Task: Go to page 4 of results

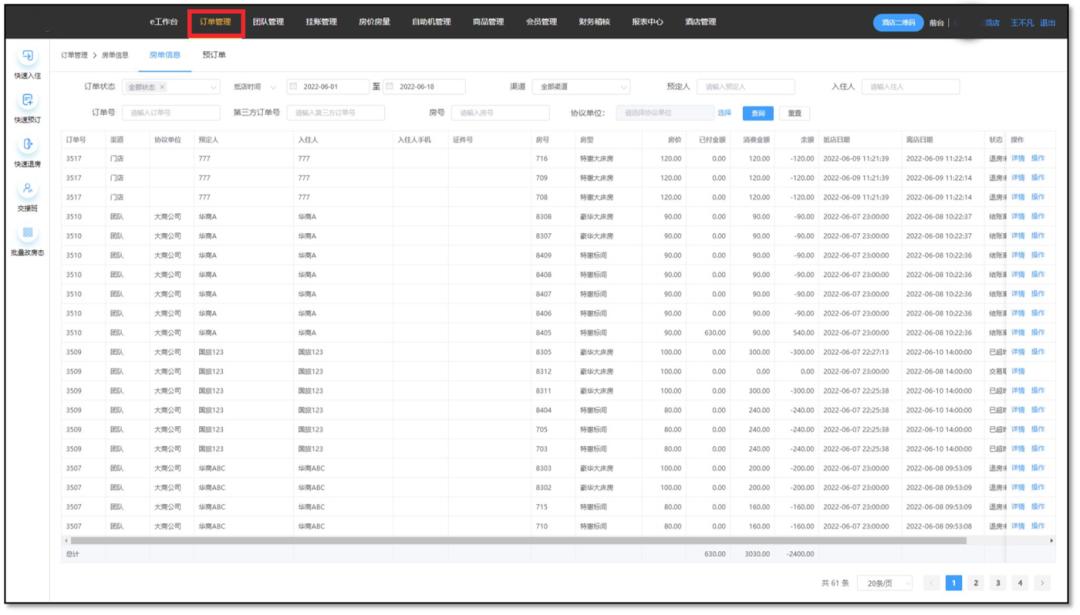Action: [1021, 583]
